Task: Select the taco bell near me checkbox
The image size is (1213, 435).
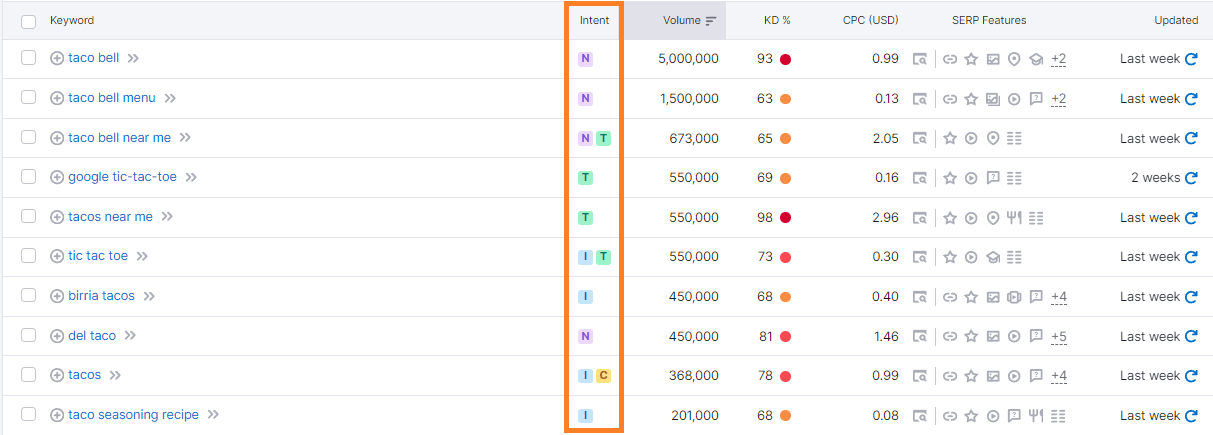Action: pyautogui.click(x=28, y=137)
